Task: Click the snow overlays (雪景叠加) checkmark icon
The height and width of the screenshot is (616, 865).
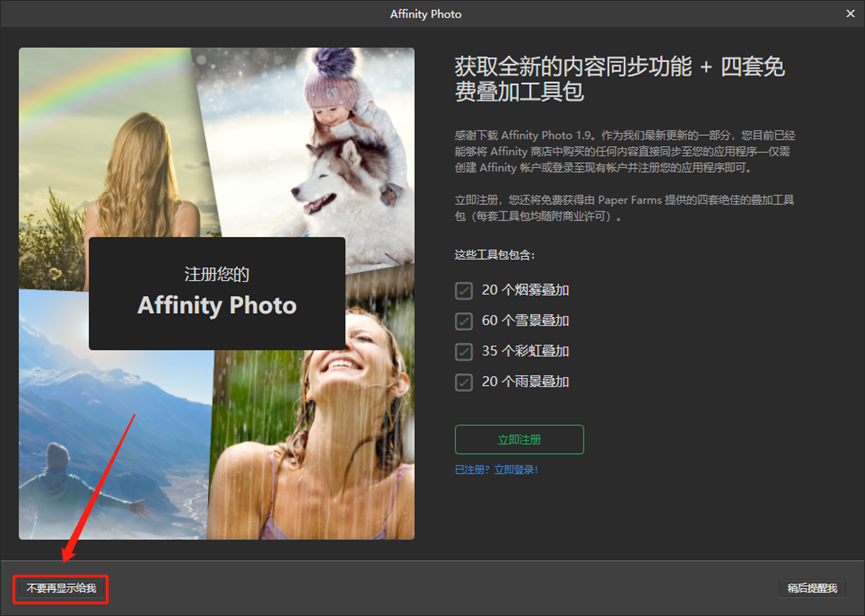Action: pyautogui.click(x=464, y=321)
